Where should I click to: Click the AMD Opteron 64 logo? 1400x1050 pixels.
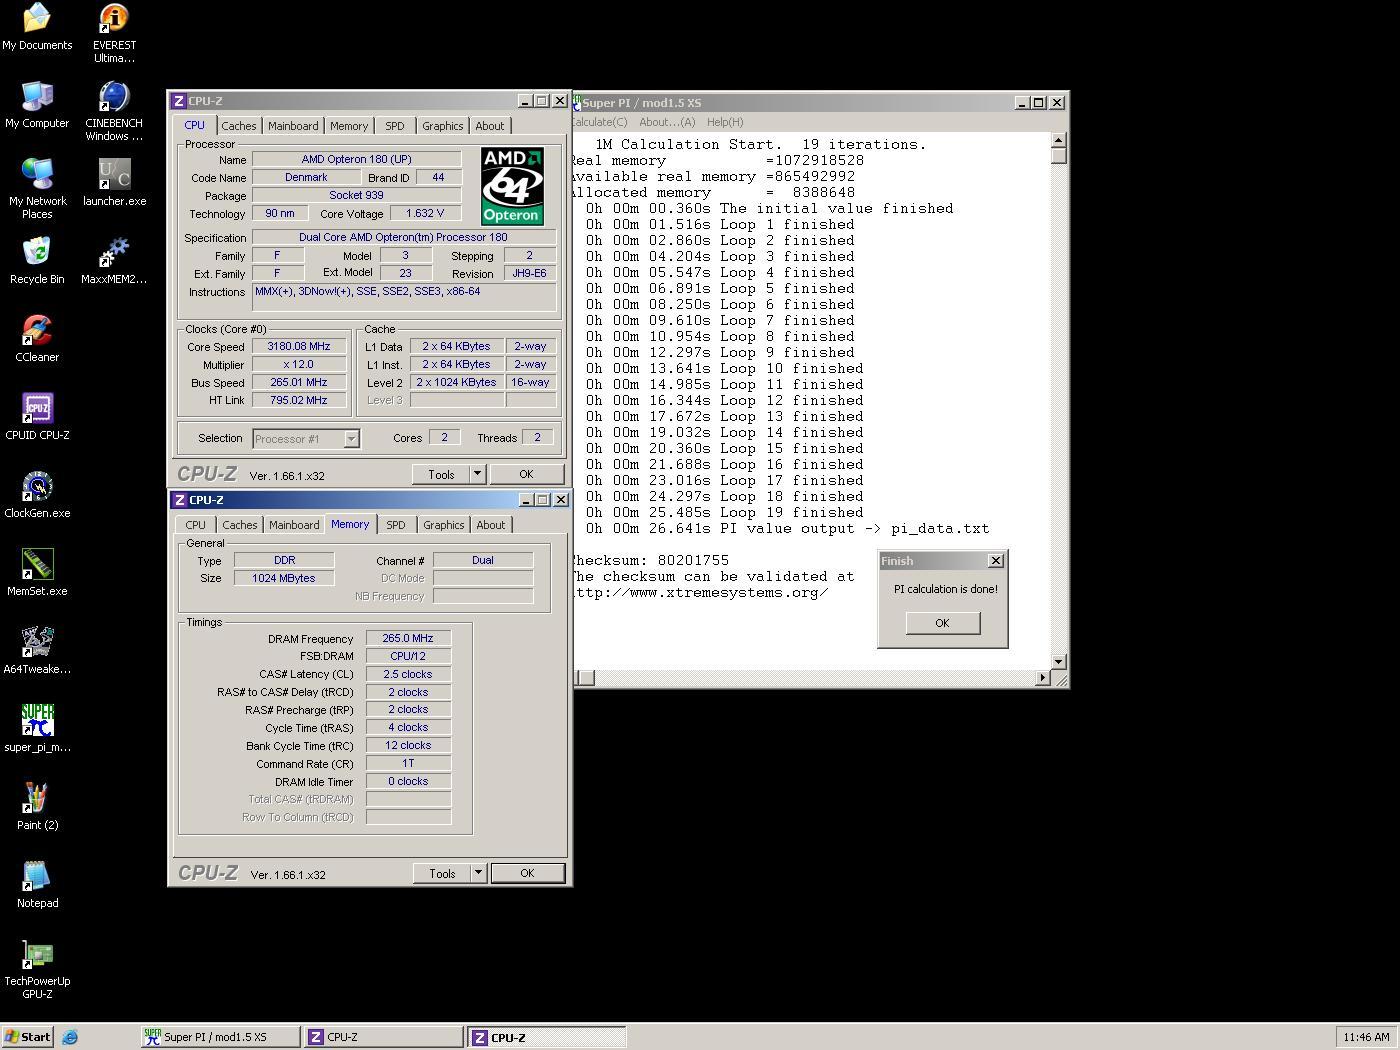512,186
